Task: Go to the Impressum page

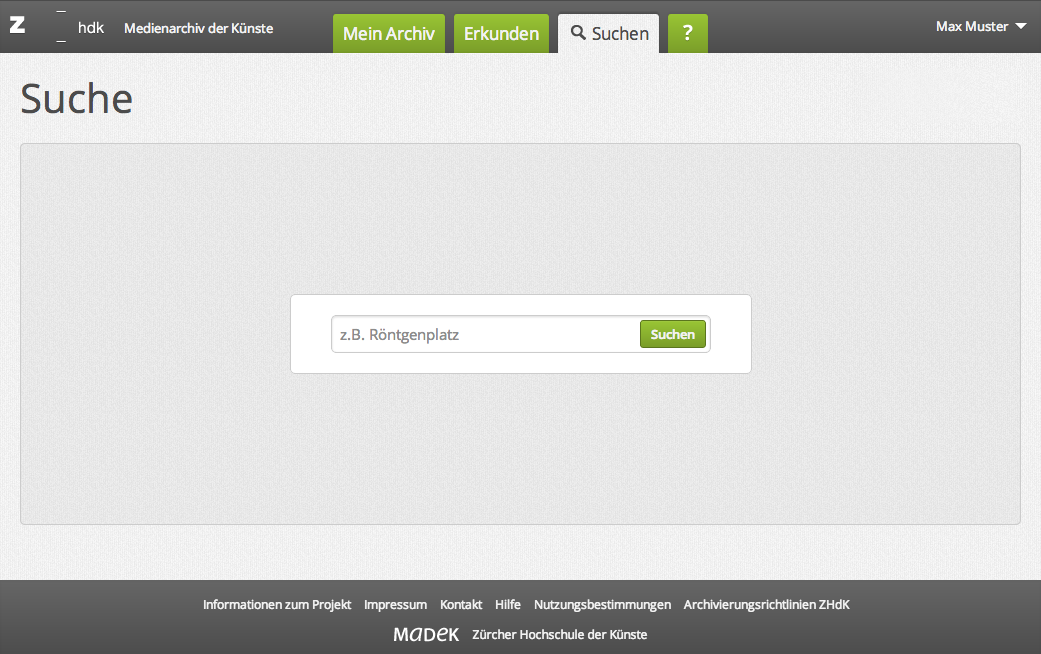Action: 395,605
